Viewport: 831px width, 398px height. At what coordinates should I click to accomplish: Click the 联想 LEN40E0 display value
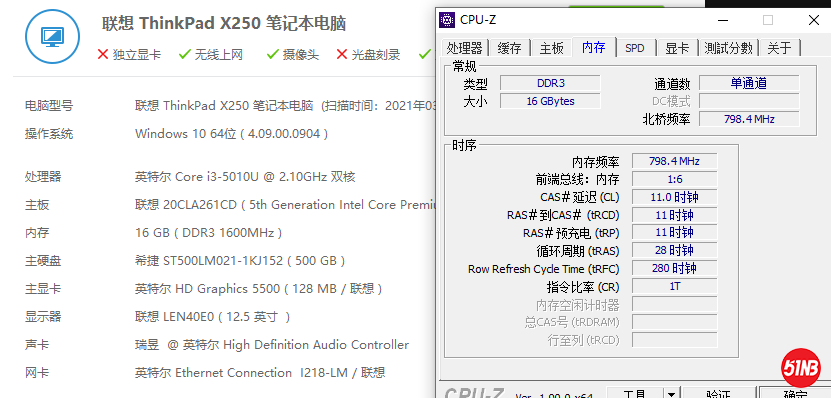point(213,317)
